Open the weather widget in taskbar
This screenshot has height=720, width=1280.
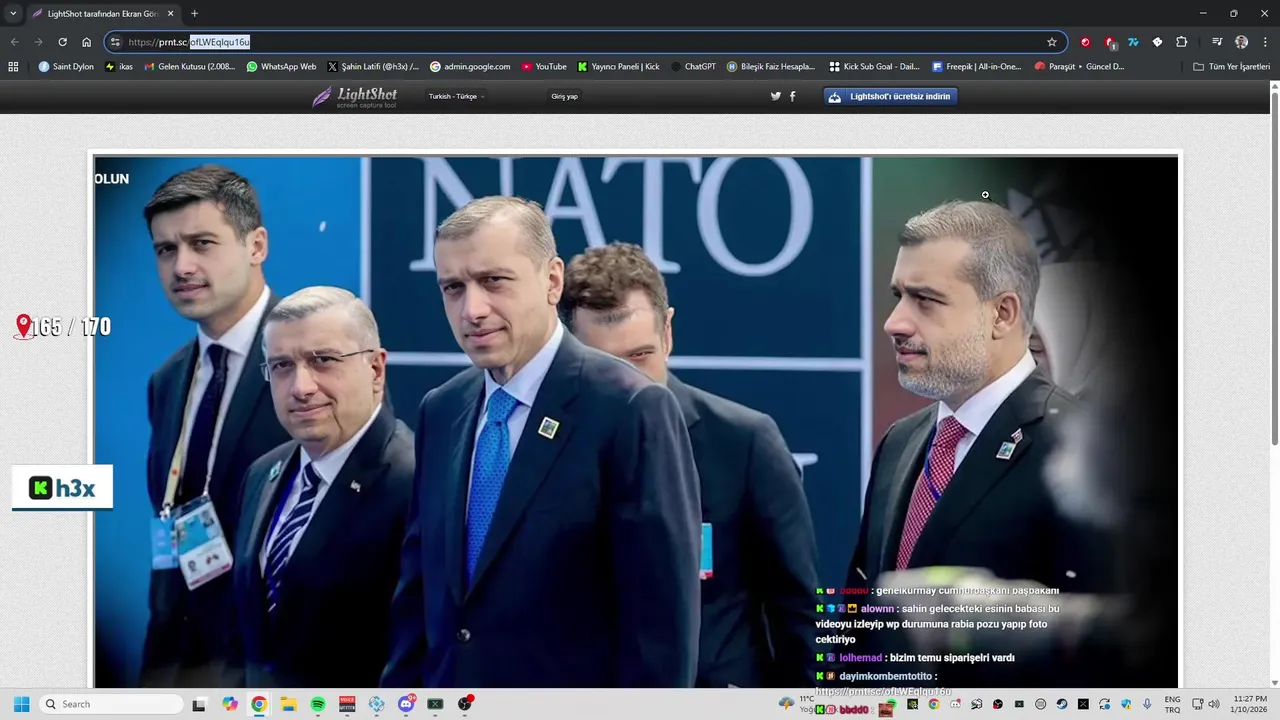[796, 704]
